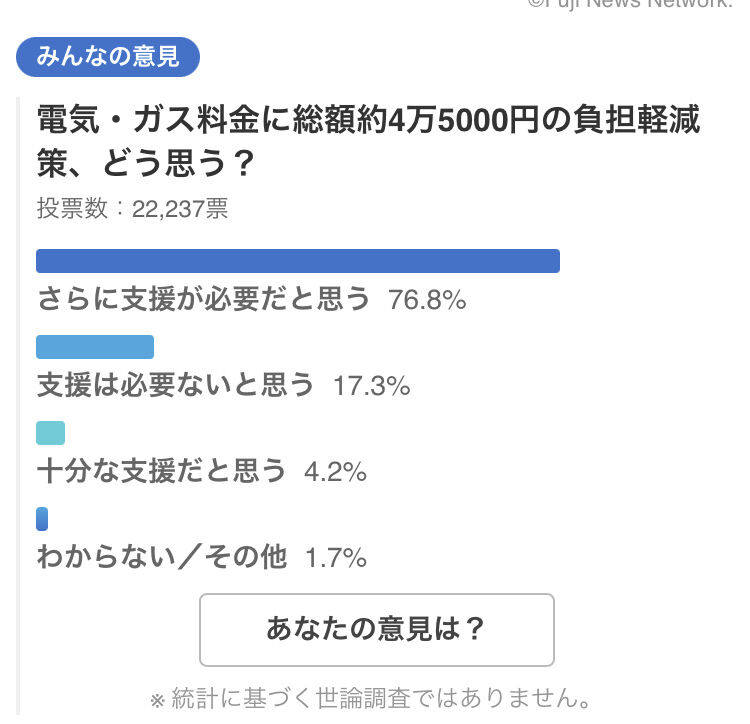750x724 pixels.
Task: Click the 1.7% percentage label
Action: pyautogui.click(x=336, y=558)
